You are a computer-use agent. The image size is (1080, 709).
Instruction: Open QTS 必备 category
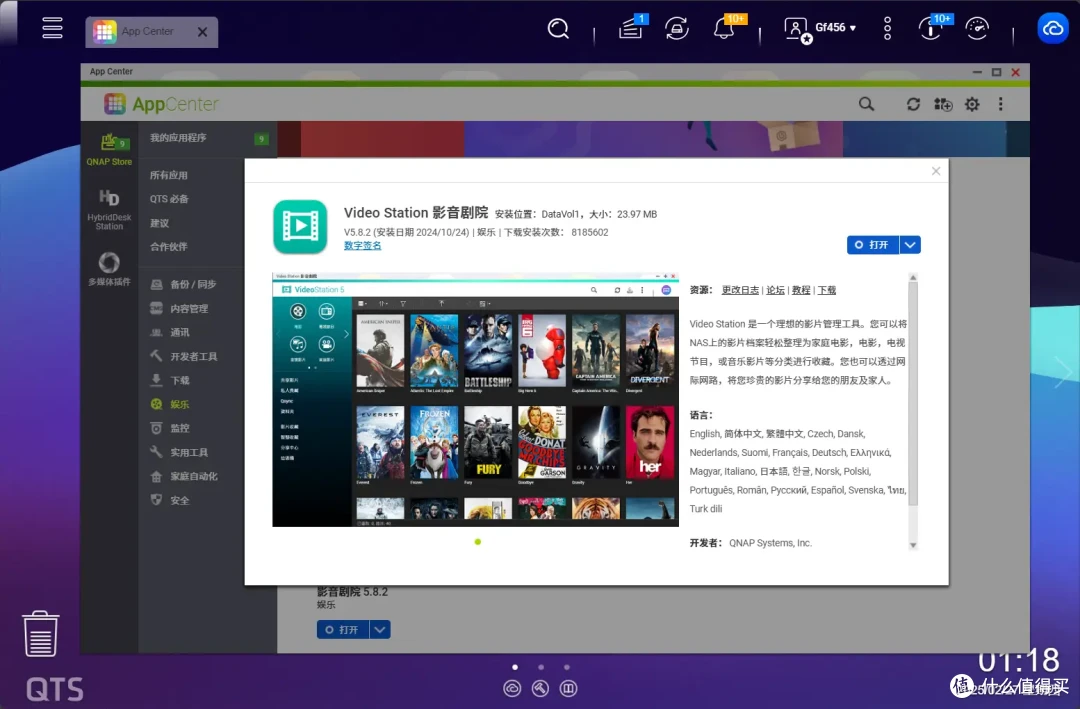pyautogui.click(x=169, y=198)
